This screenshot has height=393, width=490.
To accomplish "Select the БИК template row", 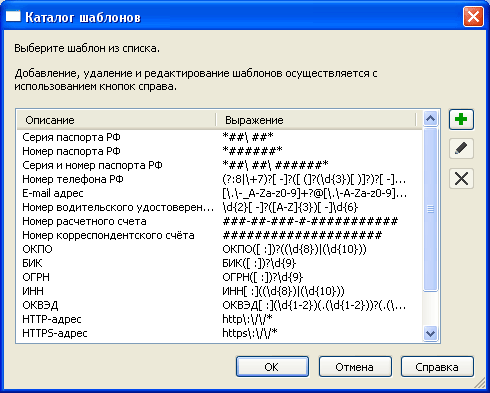I will 220,263.
